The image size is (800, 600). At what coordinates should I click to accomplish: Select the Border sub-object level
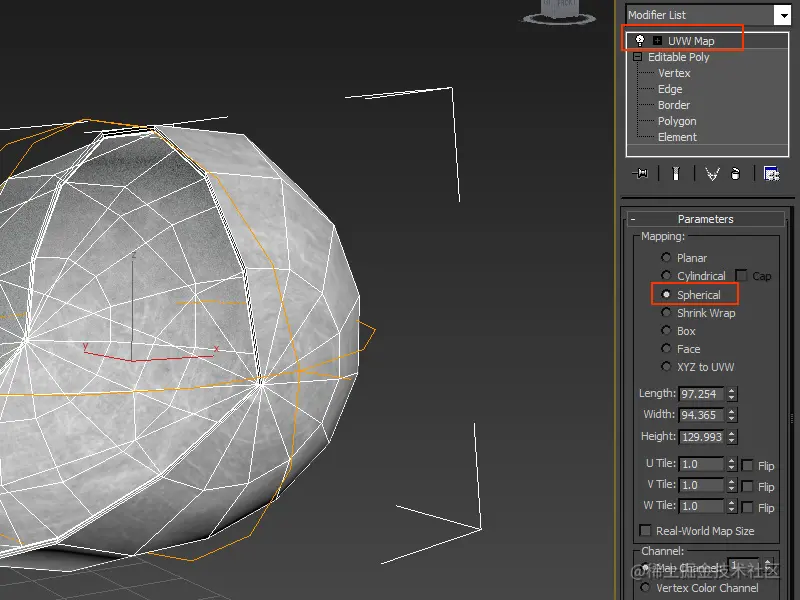[x=673, y=105]
